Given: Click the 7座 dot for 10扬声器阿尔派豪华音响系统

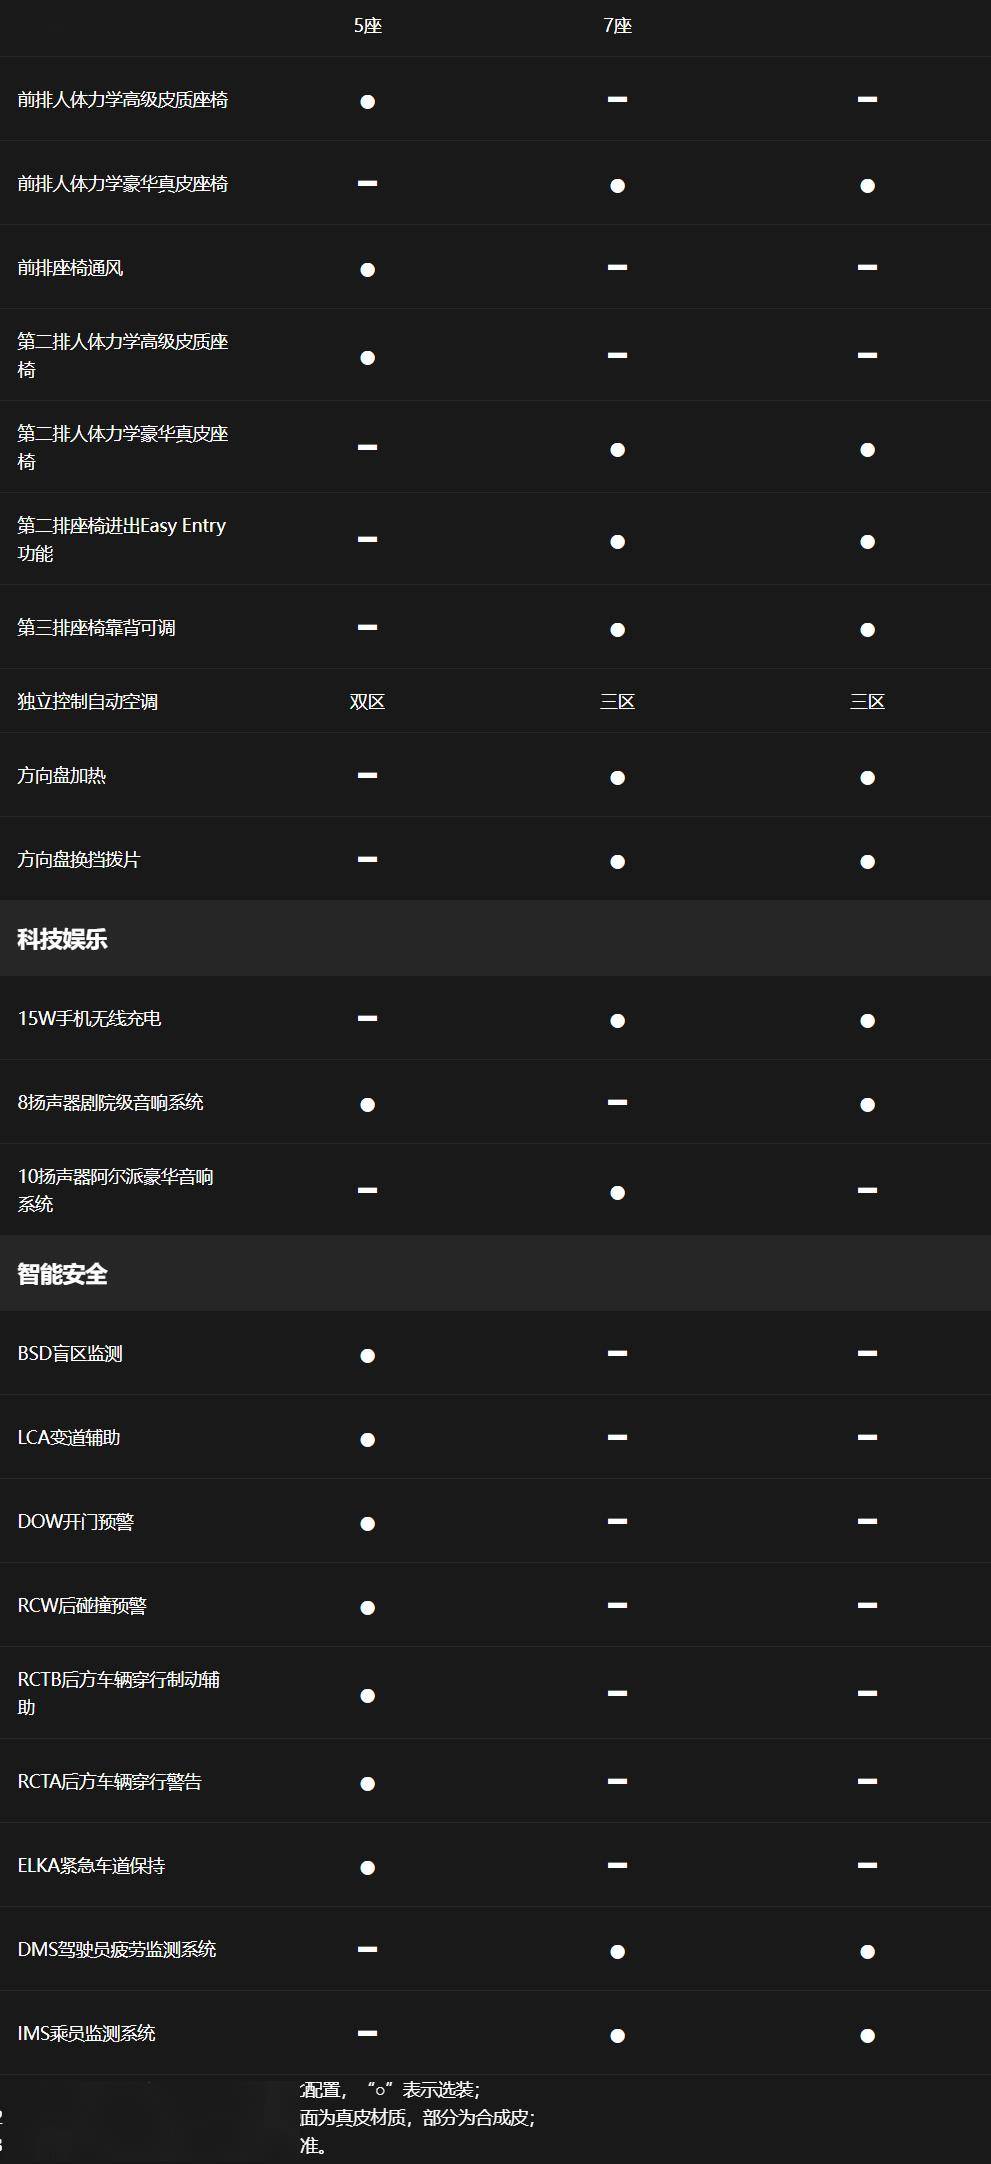Looking at the screenshot, I should 617,1192.
